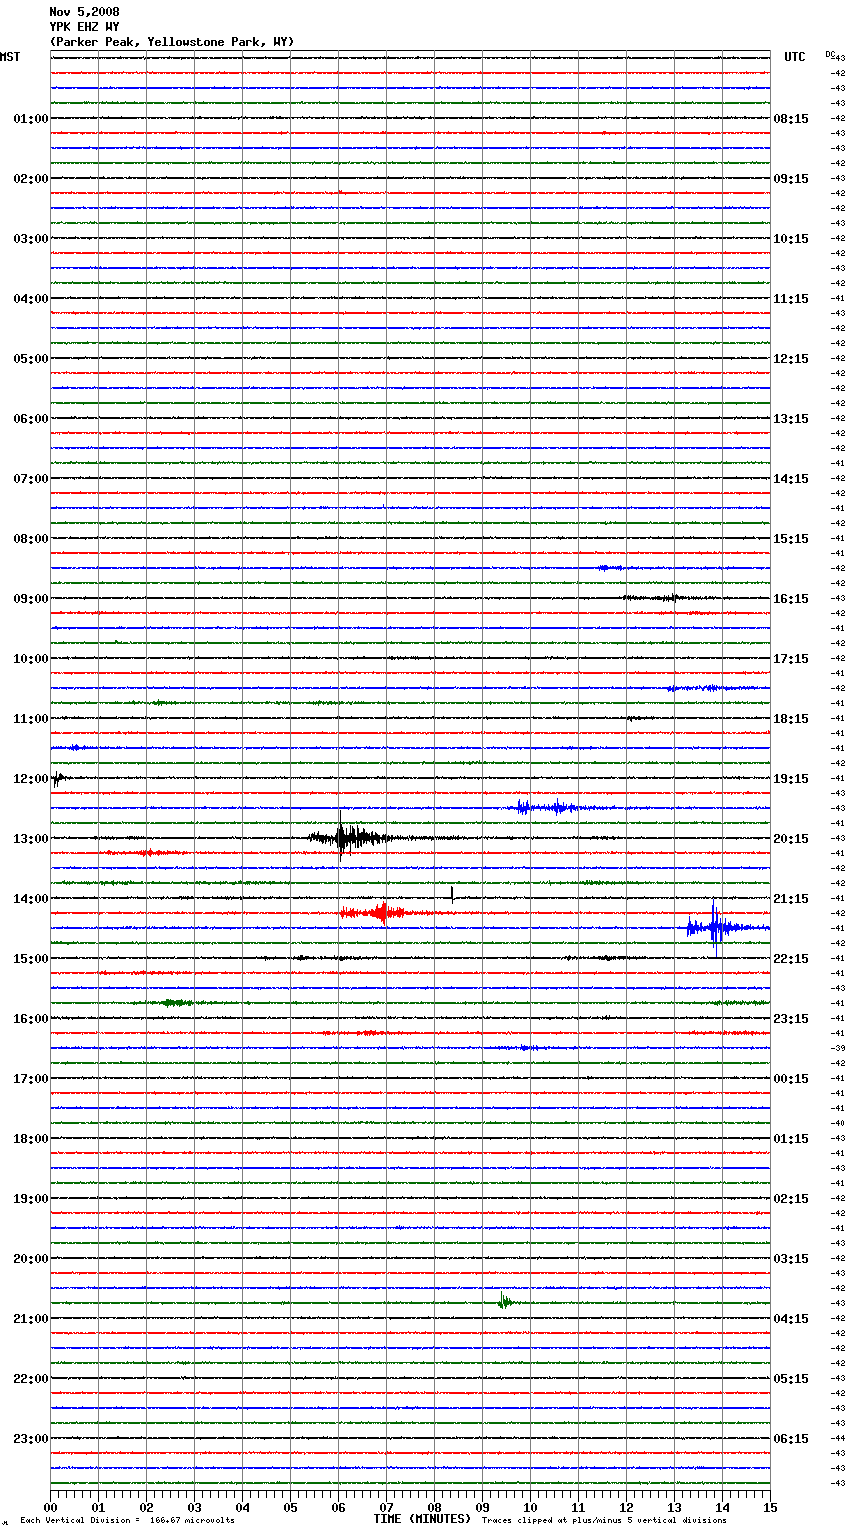
Task: Click the '09' minute axis tick label
Action: coord(482,1508)
